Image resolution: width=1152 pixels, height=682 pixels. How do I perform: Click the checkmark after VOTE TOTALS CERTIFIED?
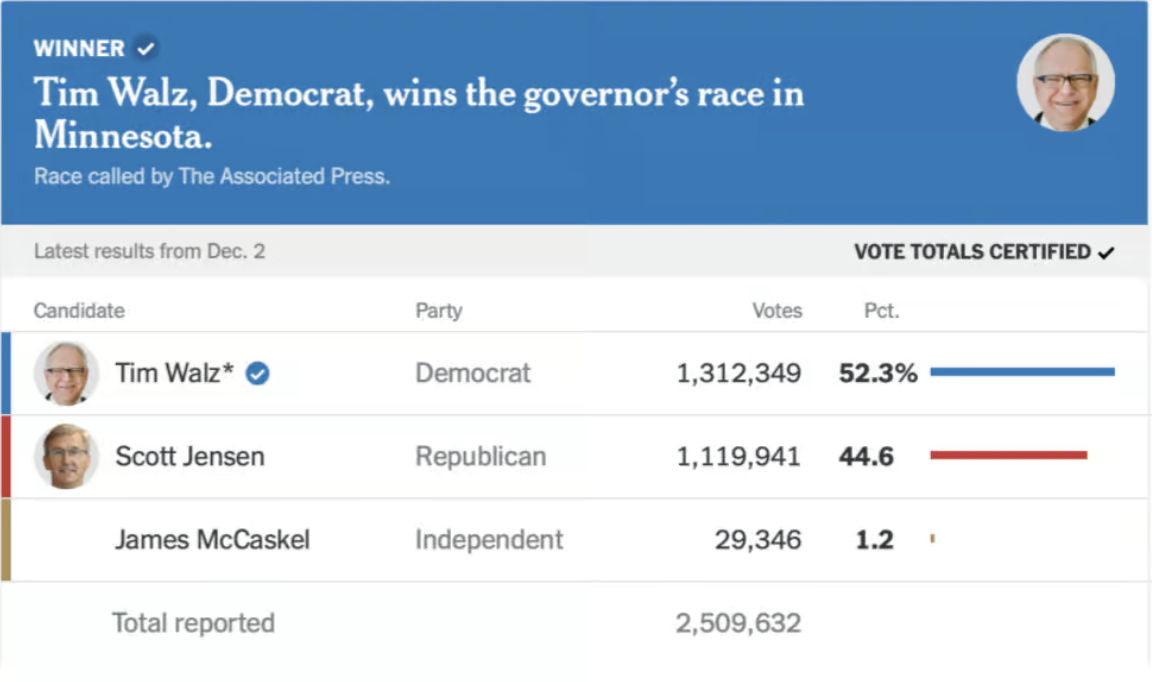point(1106,253)
